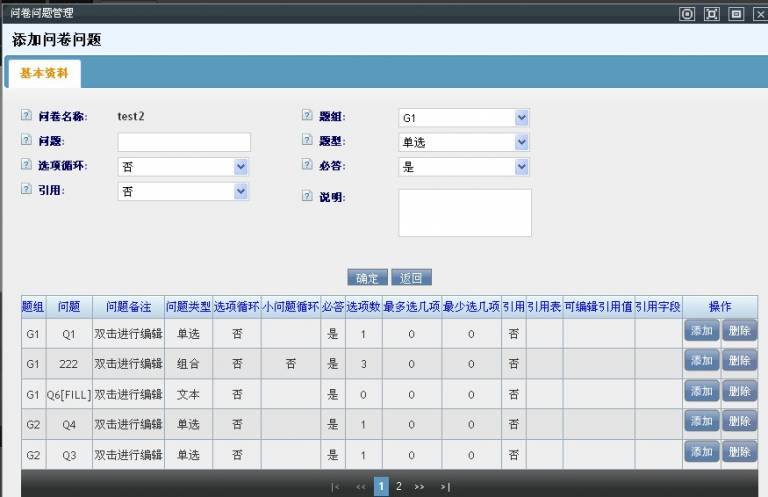The image size is (768, 497).
Task: Expand the 必答 dropdown
Action: tap(464, 167)
